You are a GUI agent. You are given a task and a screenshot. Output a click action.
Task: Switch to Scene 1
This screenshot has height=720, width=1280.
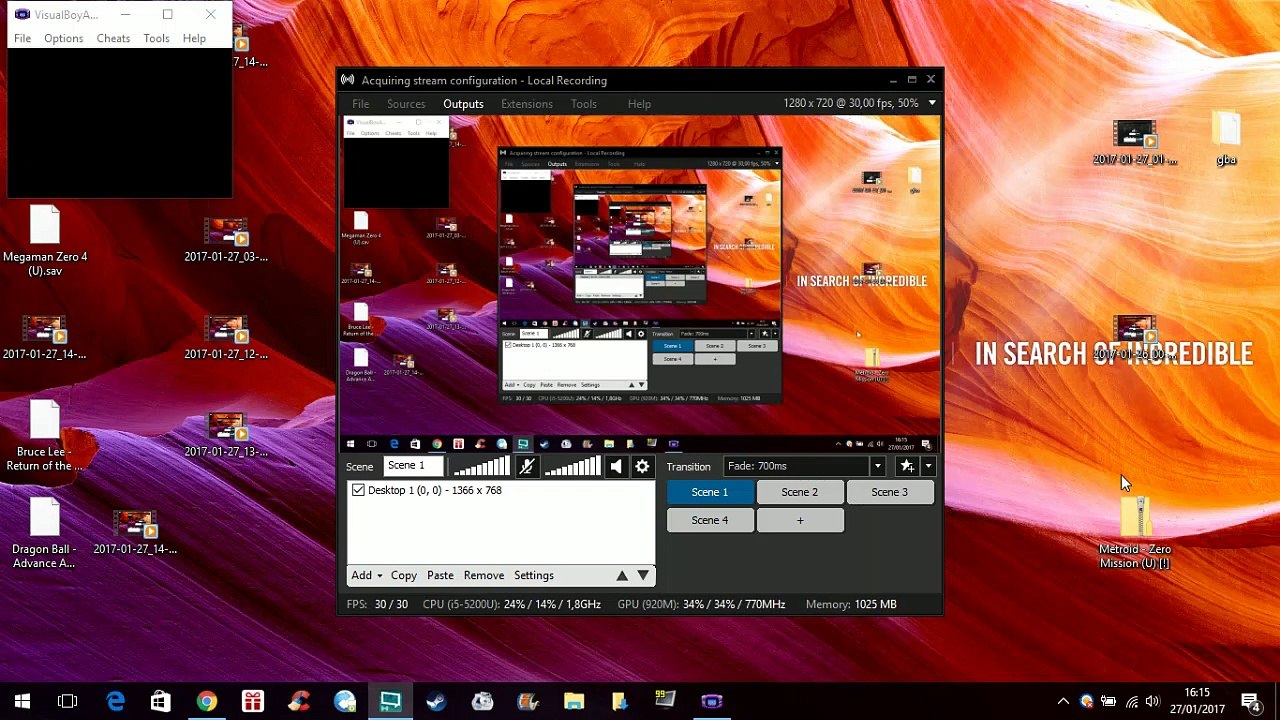point(710,492)
